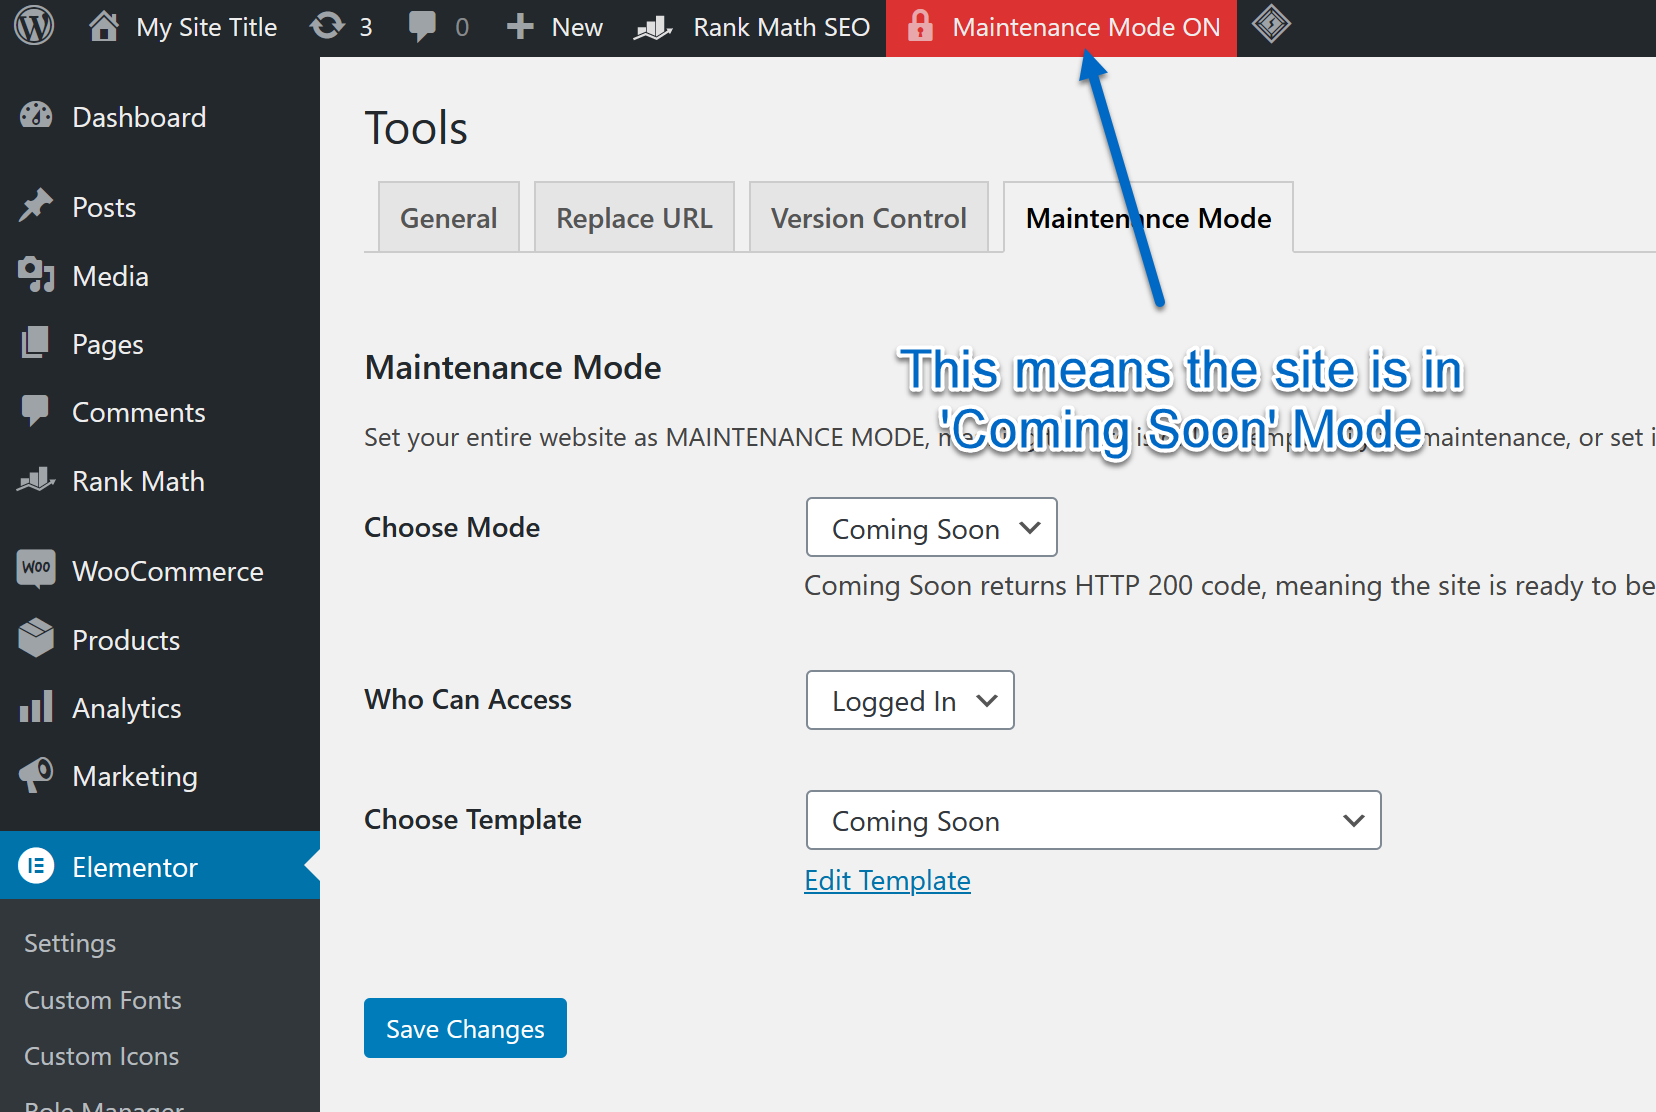Click the home icon beside My Site Title
Viewport: 1656px width, 1112px height.
104,26
